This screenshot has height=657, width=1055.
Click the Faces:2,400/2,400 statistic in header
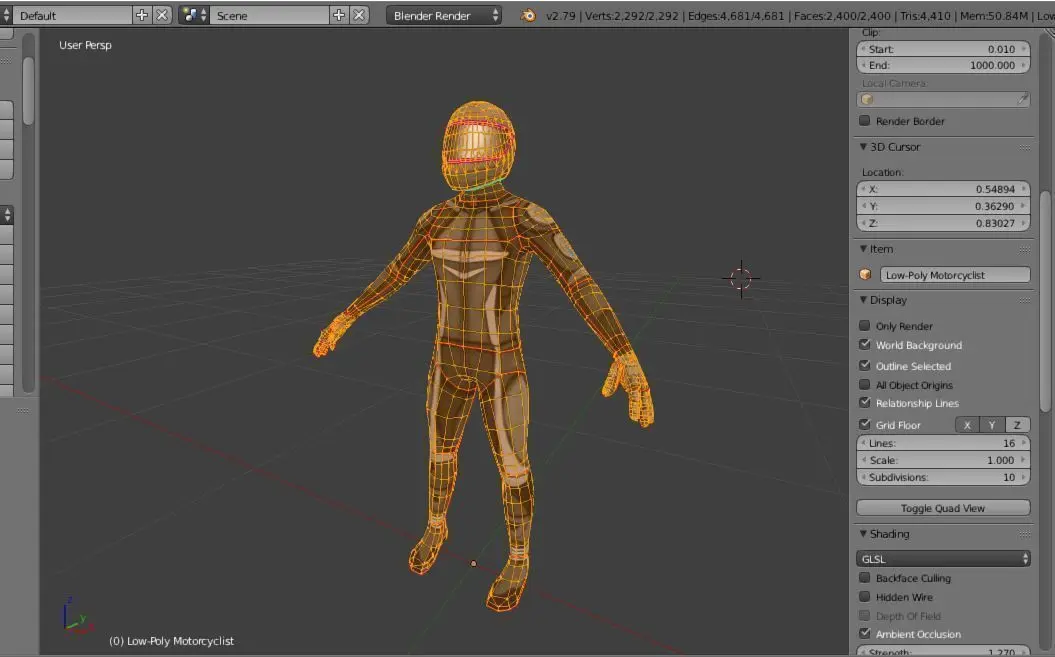point(842,15)
